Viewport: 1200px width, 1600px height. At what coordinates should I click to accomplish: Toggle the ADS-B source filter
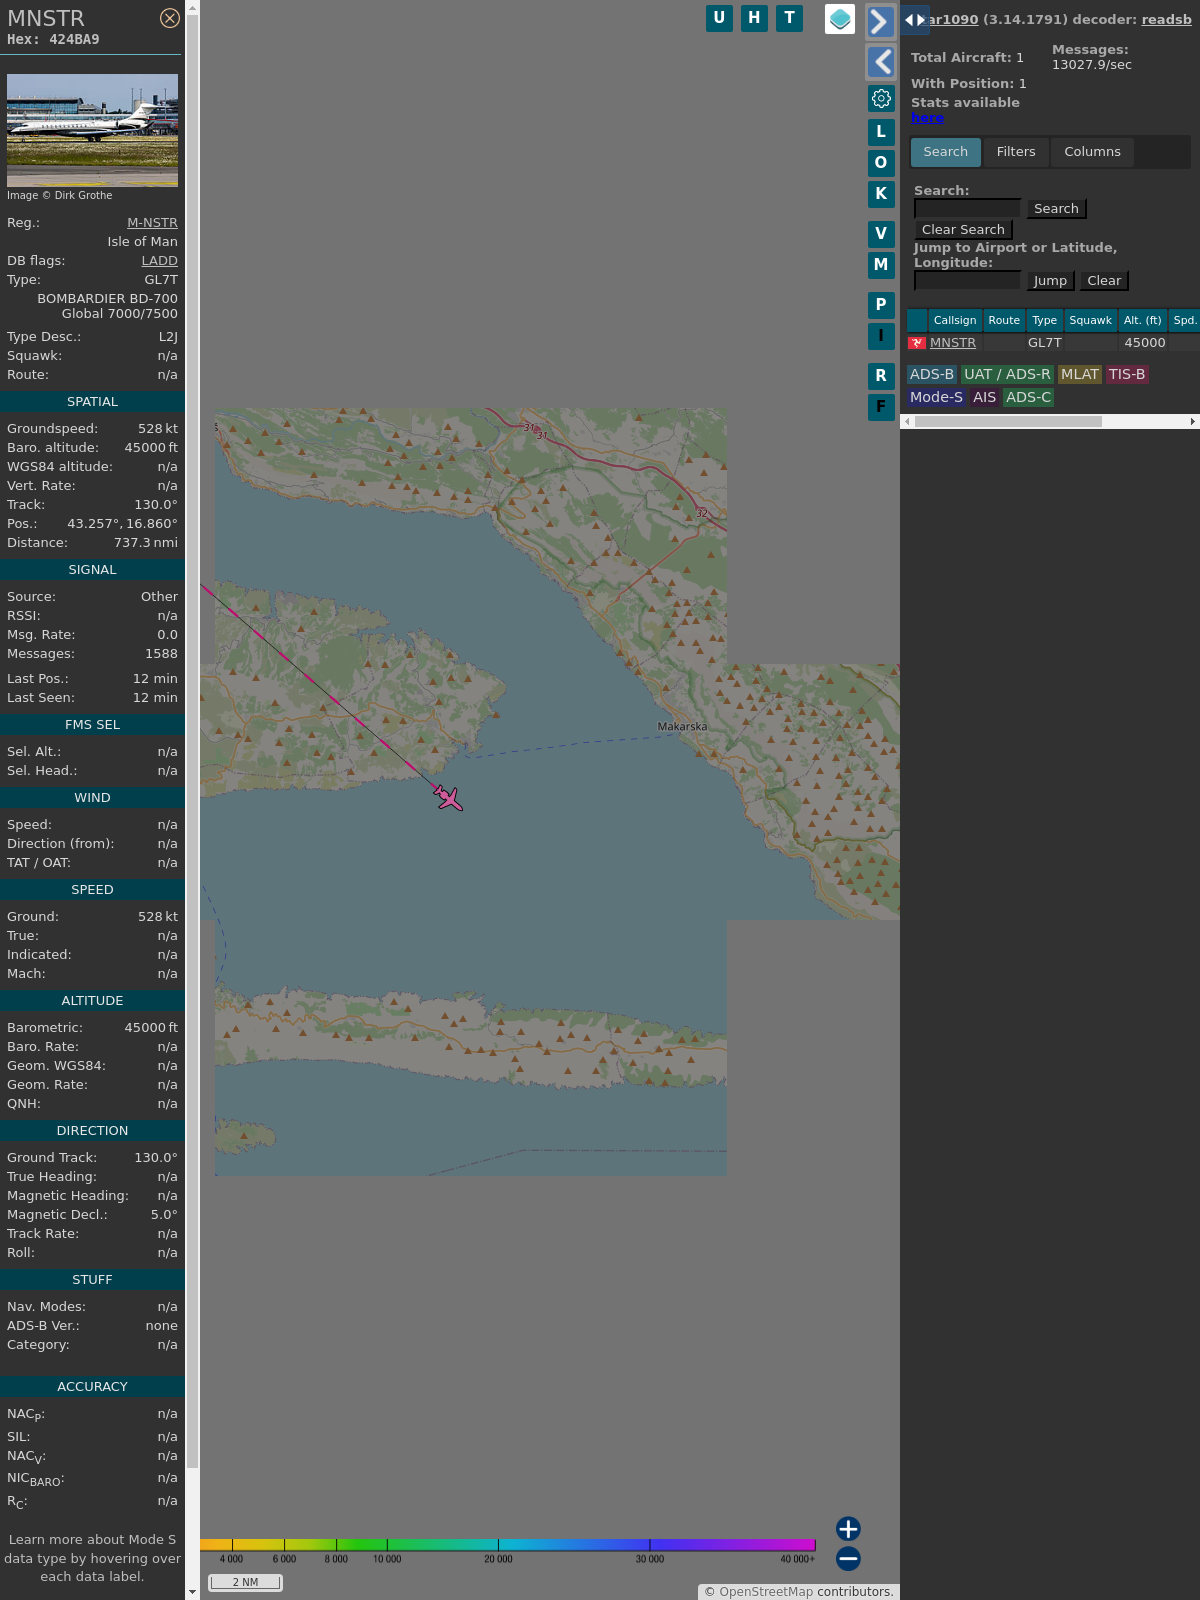931,374
